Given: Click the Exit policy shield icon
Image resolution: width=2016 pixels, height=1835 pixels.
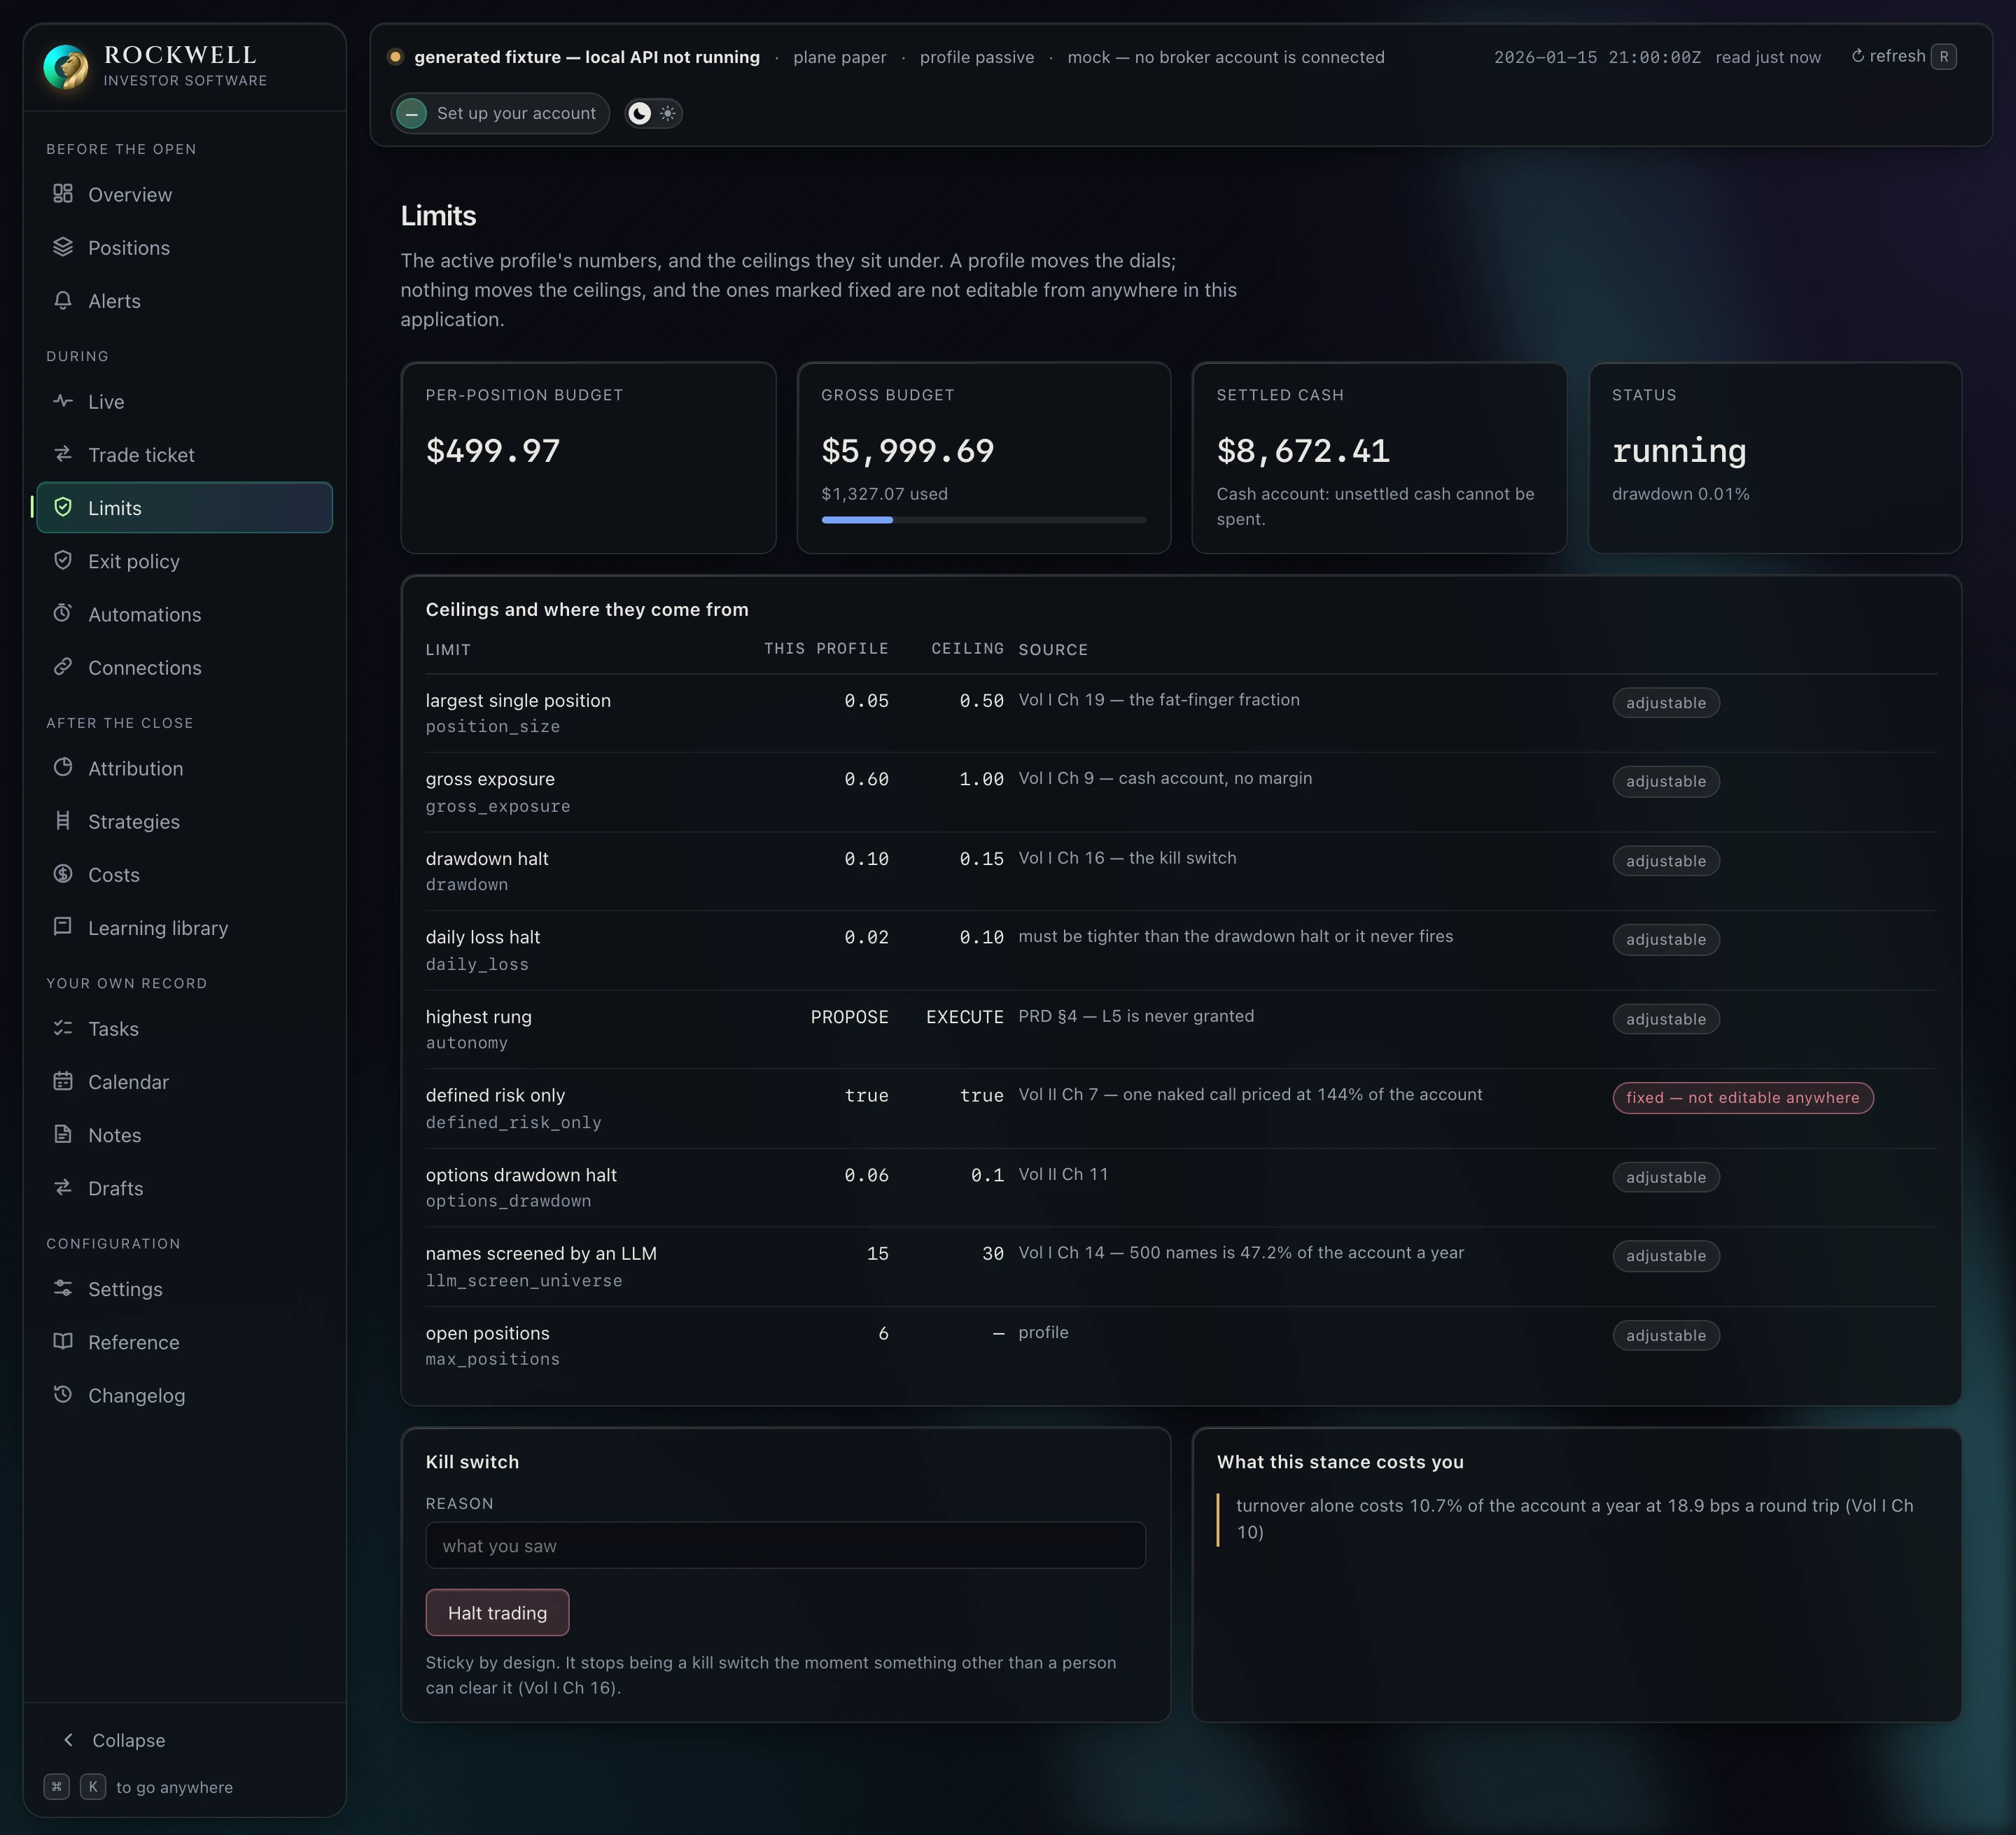Looking at the screenshot, I should pos(63,560).
